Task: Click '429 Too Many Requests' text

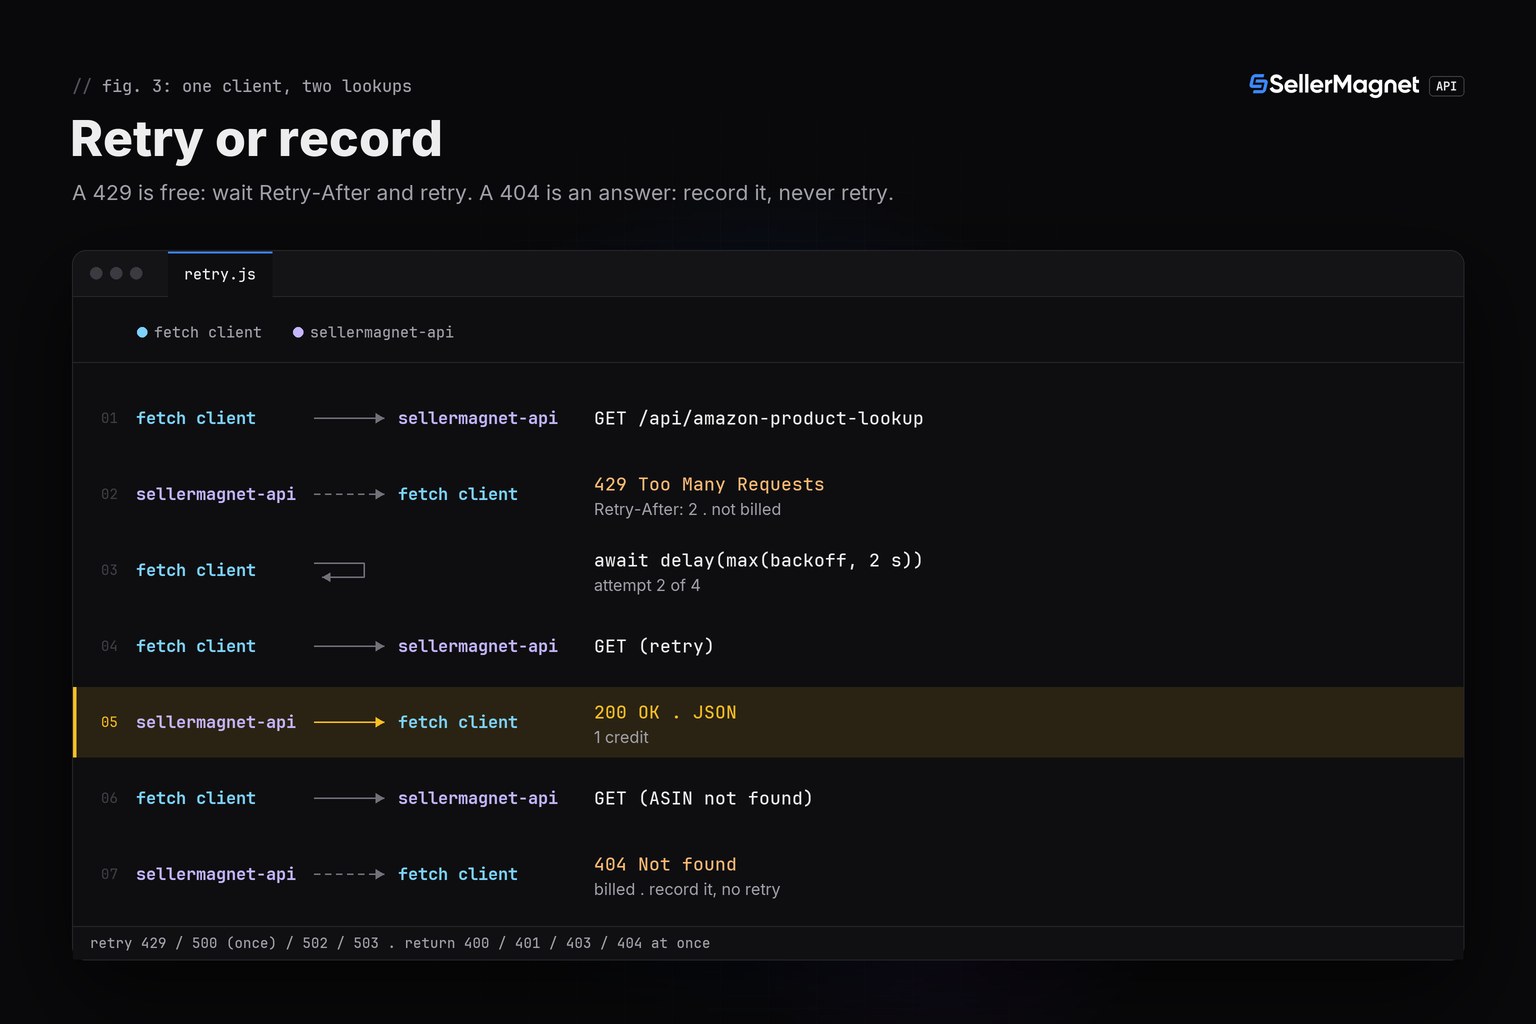Action: point(709,484)
